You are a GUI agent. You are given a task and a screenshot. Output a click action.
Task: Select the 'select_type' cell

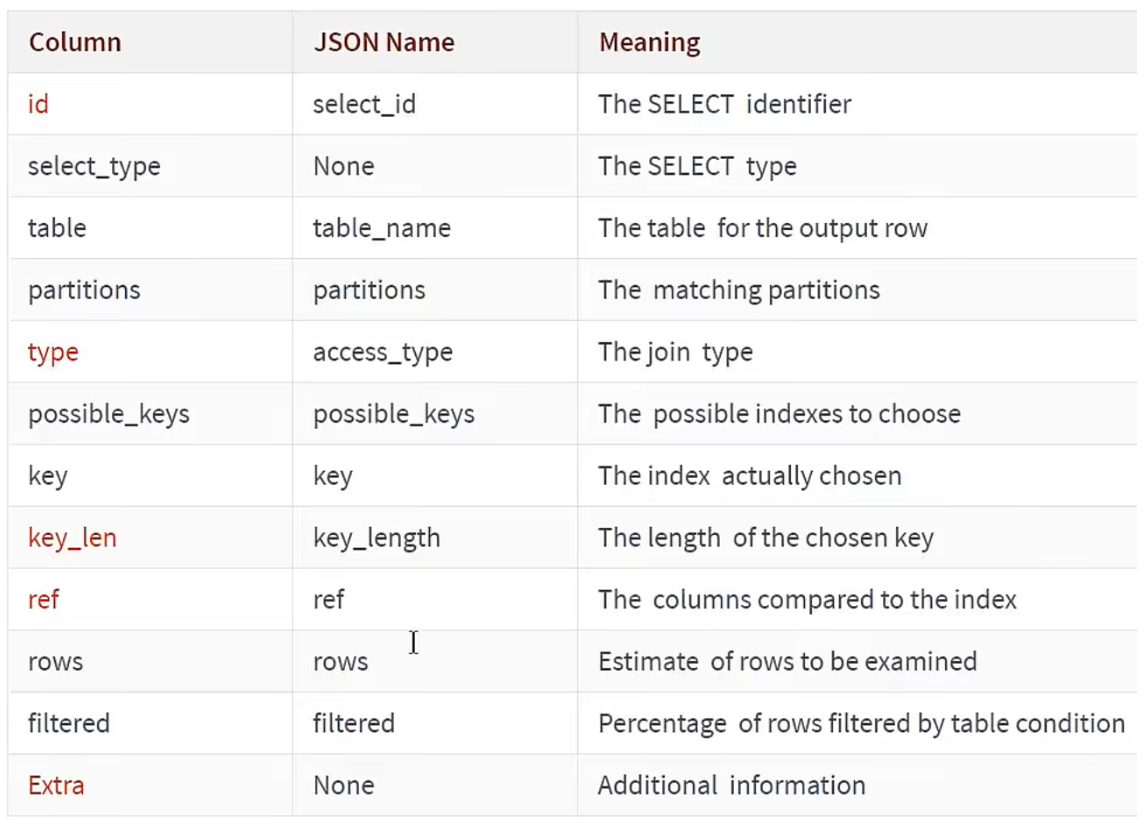pyautogui.click(x=94, y=166)
